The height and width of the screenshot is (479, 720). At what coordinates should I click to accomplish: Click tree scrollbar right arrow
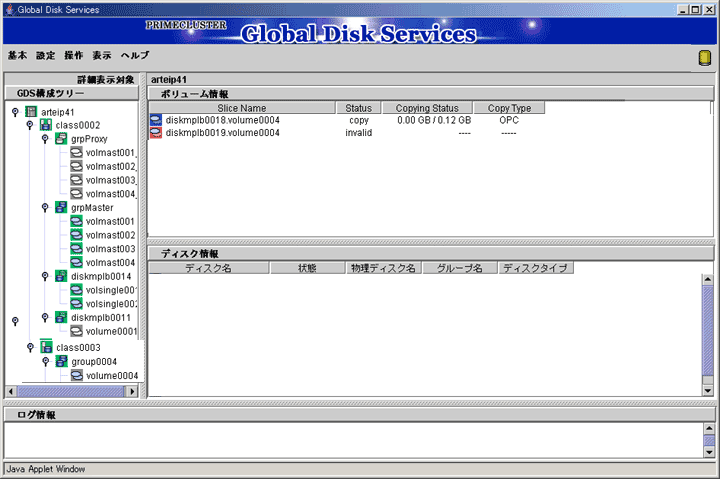point(132,391)
